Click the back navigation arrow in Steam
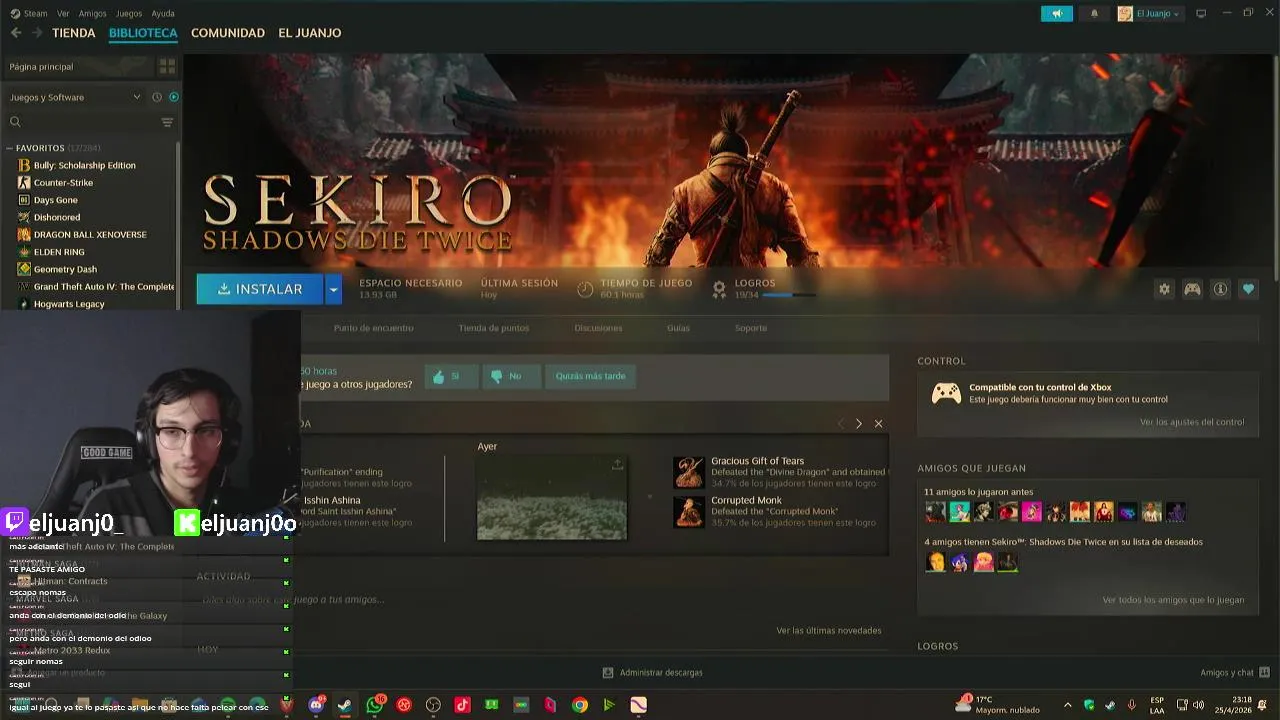 (16, 33)
